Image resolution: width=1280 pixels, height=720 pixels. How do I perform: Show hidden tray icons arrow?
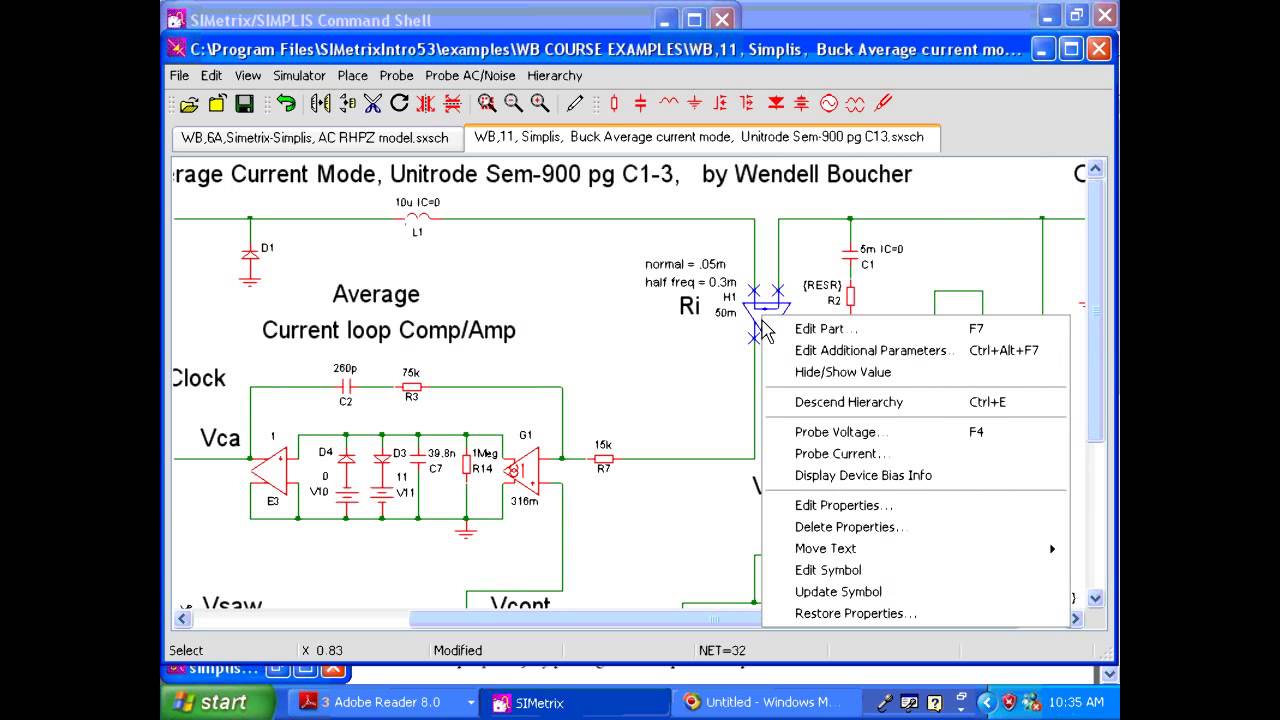tap(986, 702)
